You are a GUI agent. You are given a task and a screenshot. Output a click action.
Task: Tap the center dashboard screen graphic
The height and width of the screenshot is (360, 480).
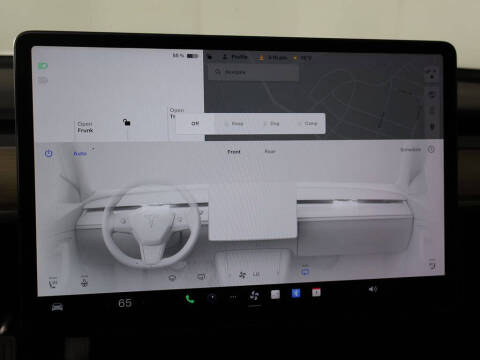[252, 210]
